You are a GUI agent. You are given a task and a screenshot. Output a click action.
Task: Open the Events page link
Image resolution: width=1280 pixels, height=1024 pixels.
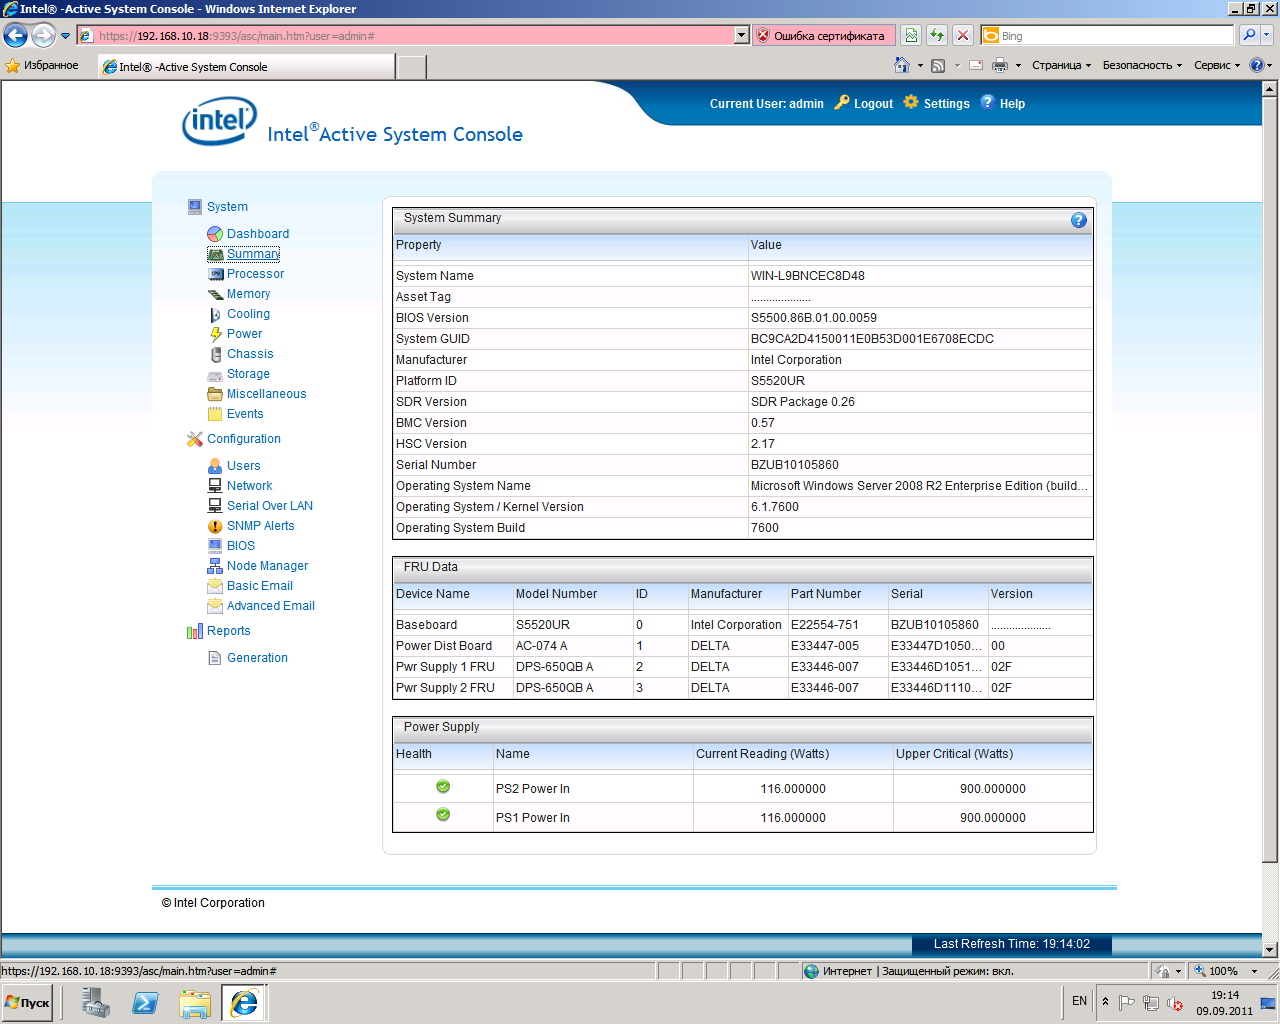tap(245, 414)
